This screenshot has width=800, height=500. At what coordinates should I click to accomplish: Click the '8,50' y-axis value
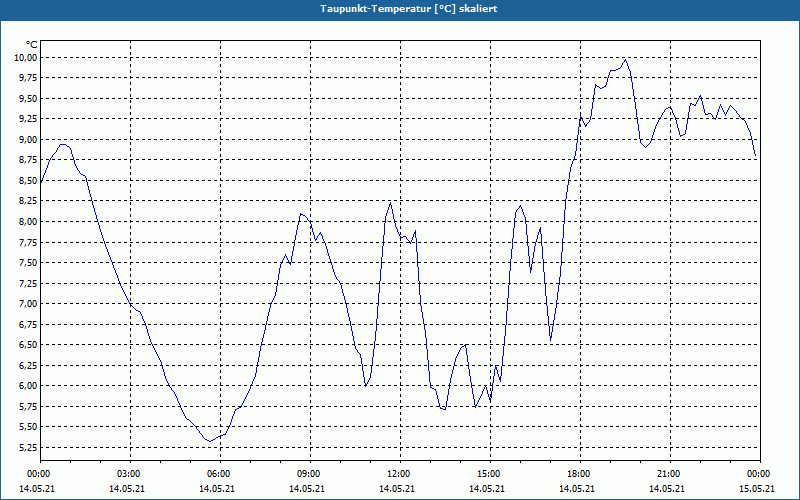27,181
